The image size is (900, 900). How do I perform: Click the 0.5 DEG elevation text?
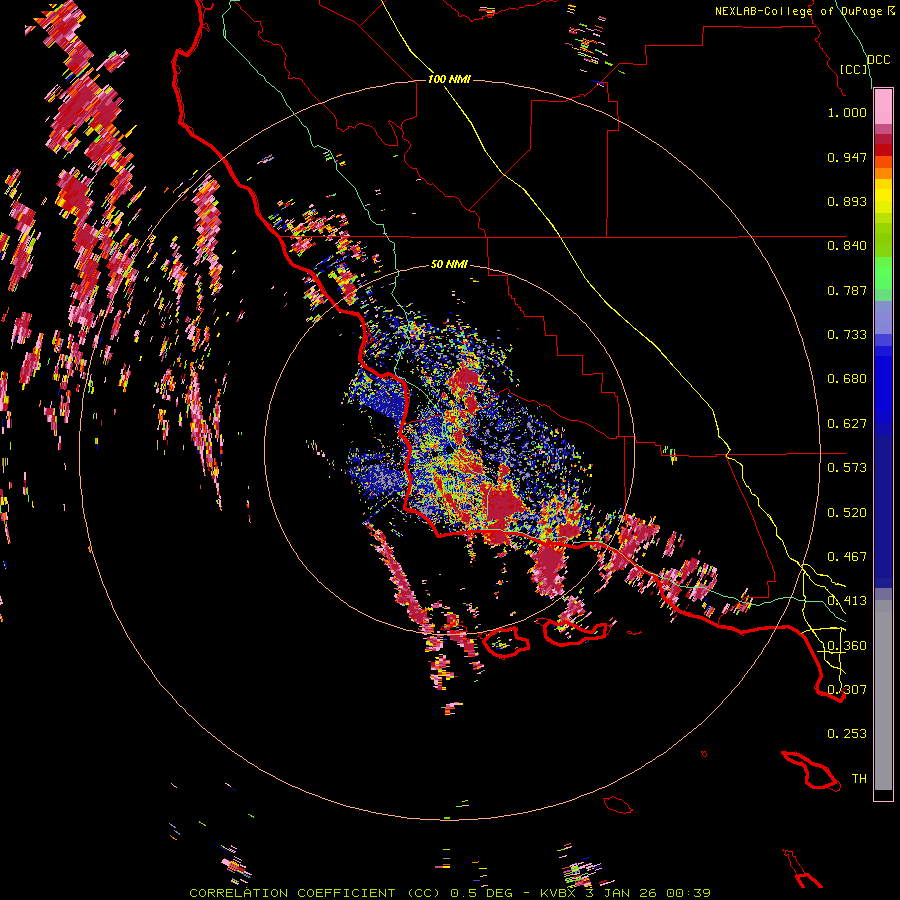[482, 893]
